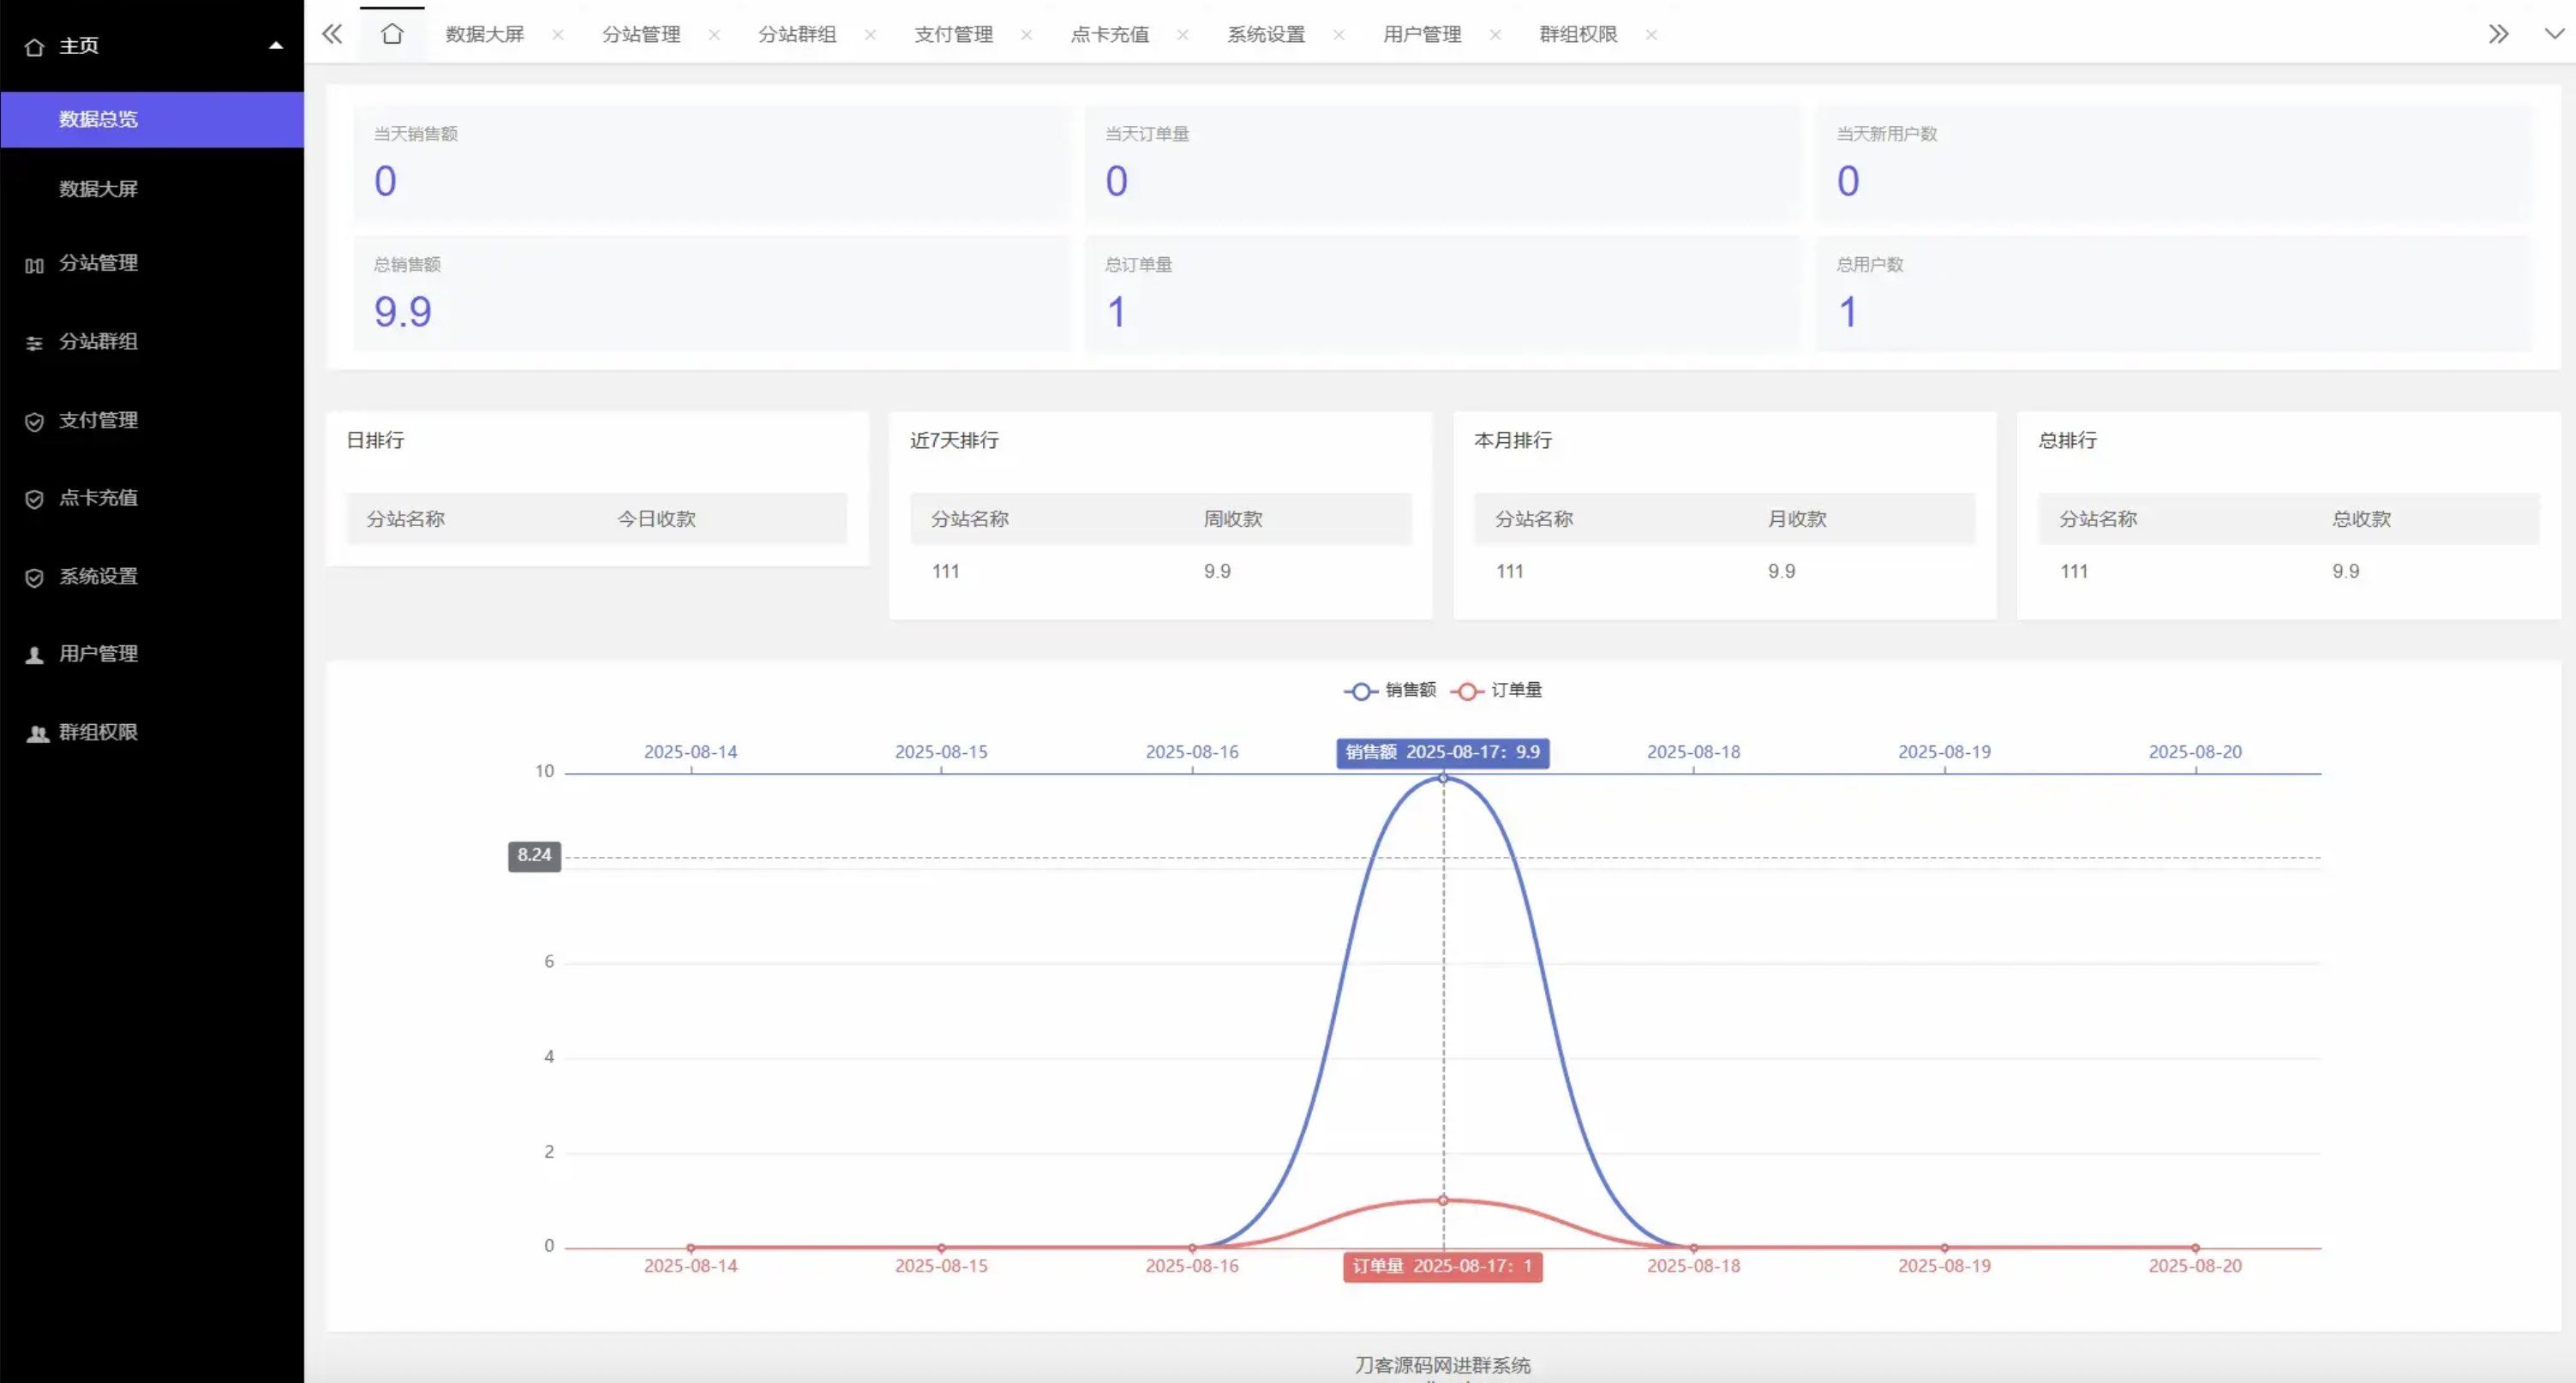Close the 数据大屏 tab
Image resolution: width=2576 pixels, height=1383 pixels.
point(558,35)
